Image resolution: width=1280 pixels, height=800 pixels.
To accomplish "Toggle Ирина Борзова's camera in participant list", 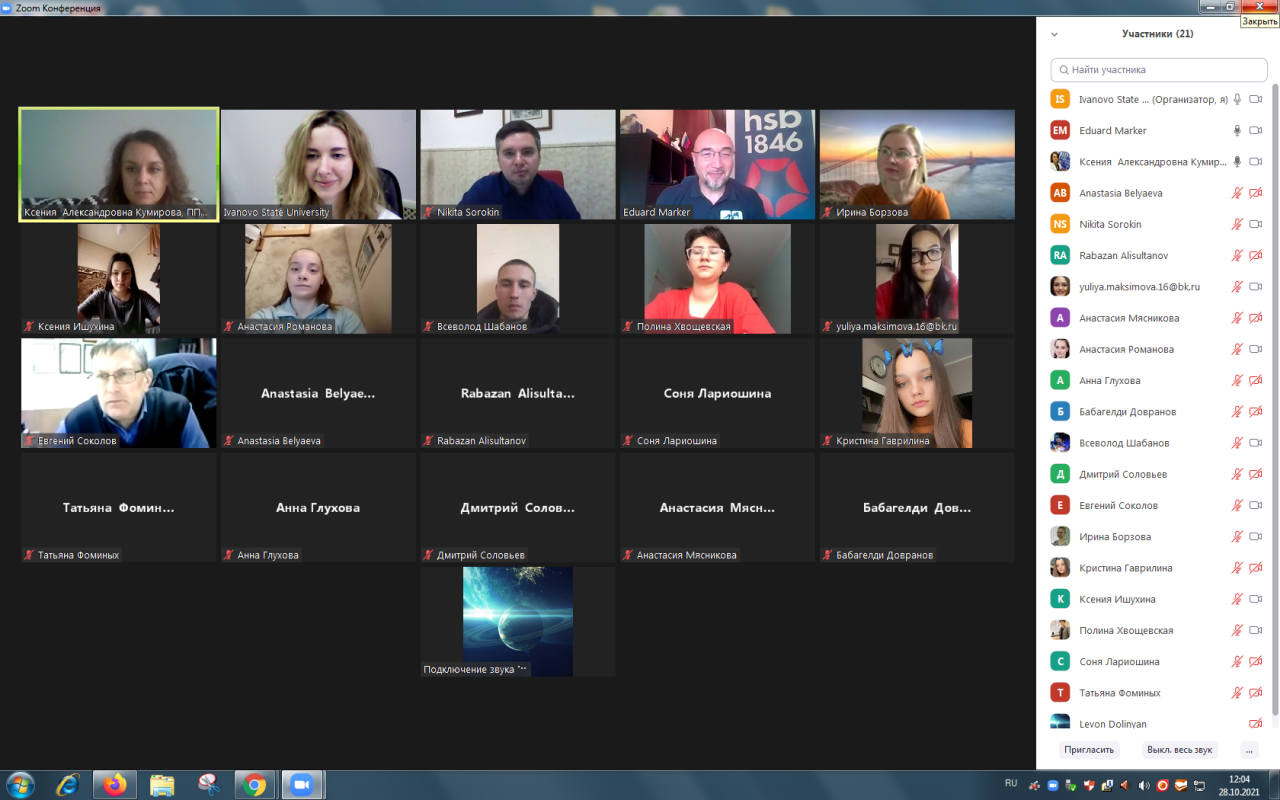I will [1255, 537].
